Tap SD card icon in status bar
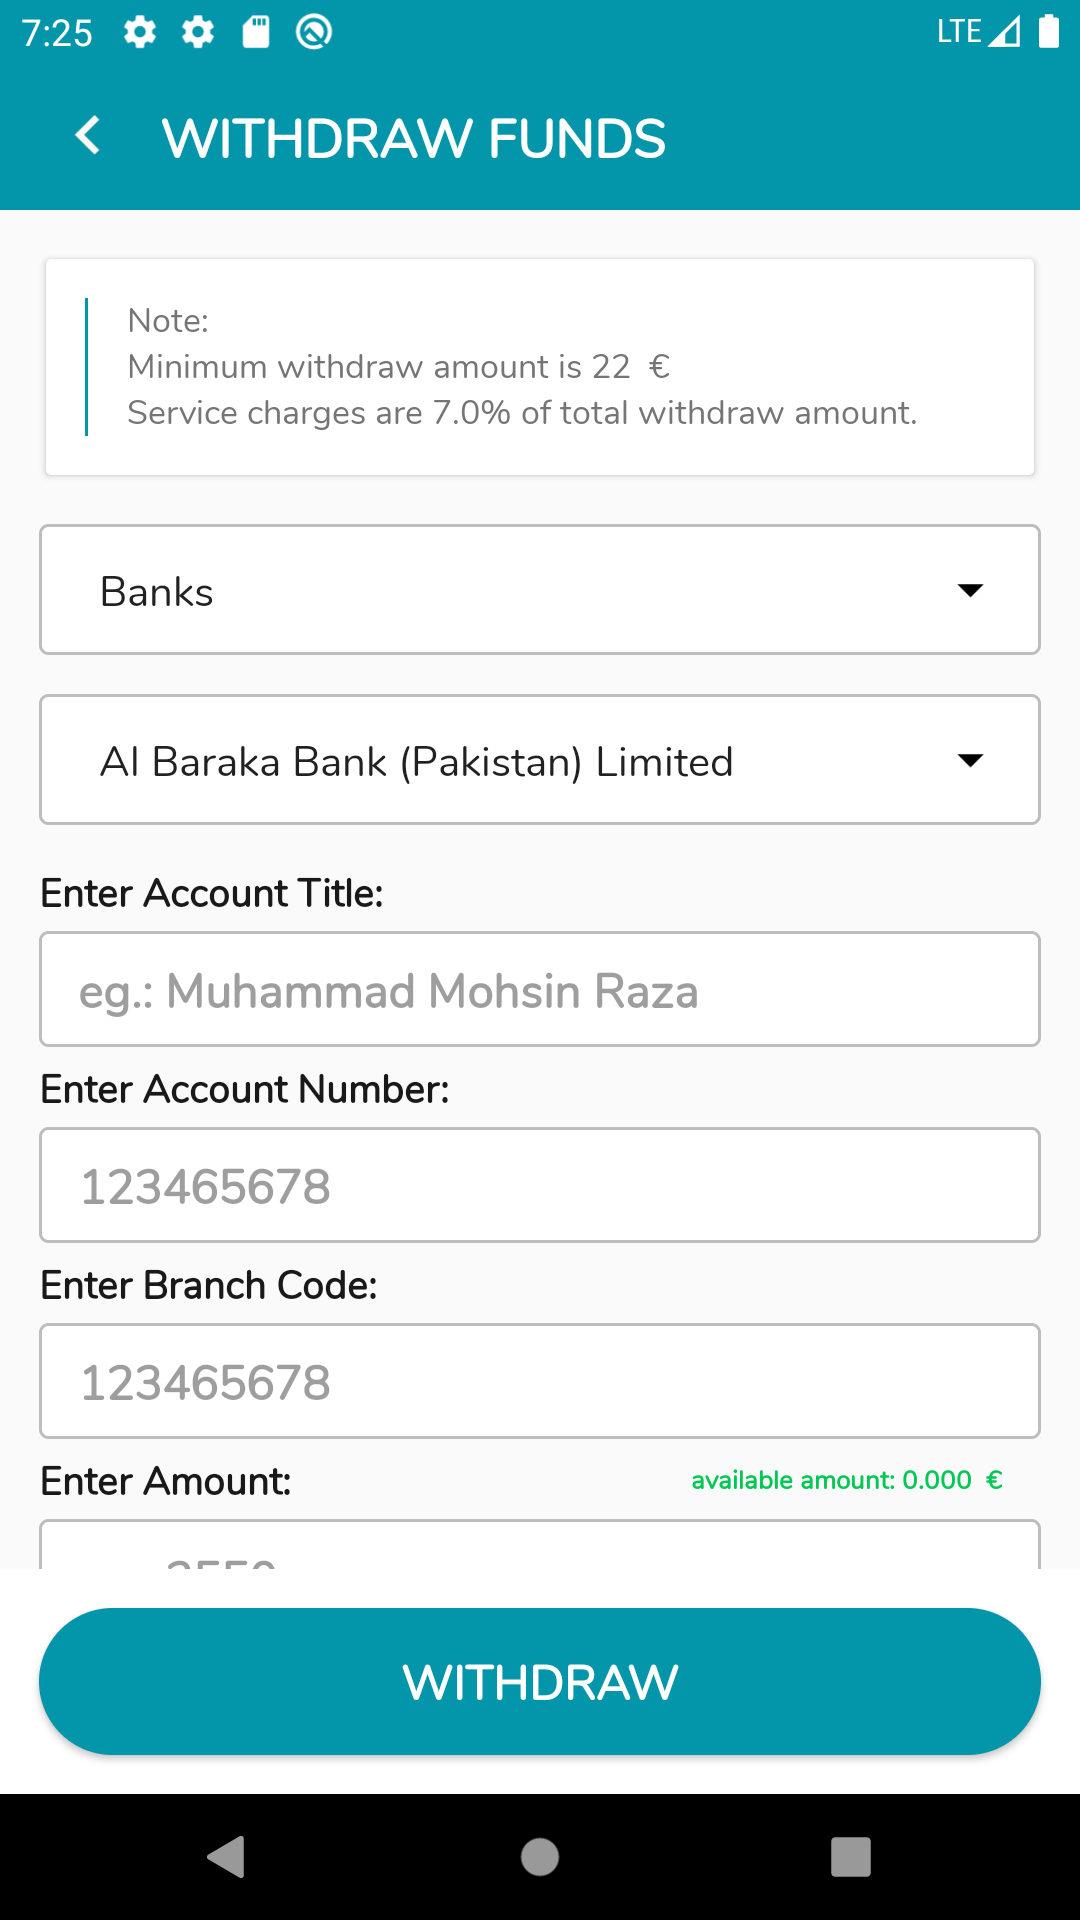The image size is (1080, 1920). tap(256, 33)
